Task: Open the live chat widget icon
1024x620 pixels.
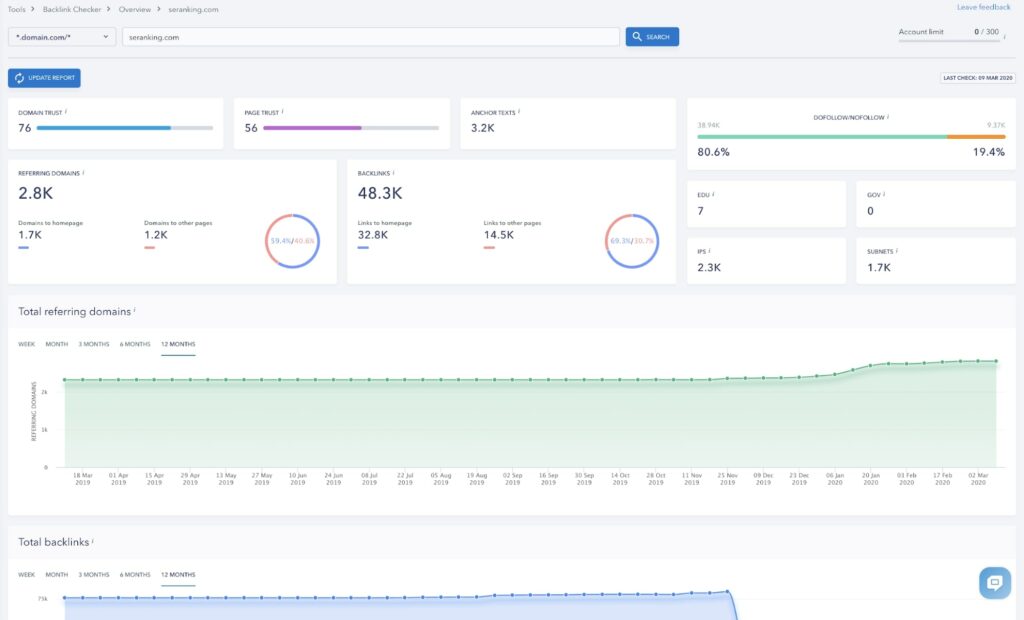Action: click(x=995, y=582)
